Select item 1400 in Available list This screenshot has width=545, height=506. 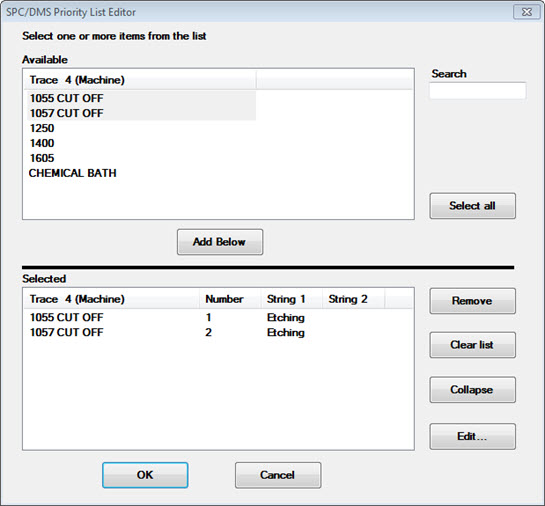coord(141,143)
